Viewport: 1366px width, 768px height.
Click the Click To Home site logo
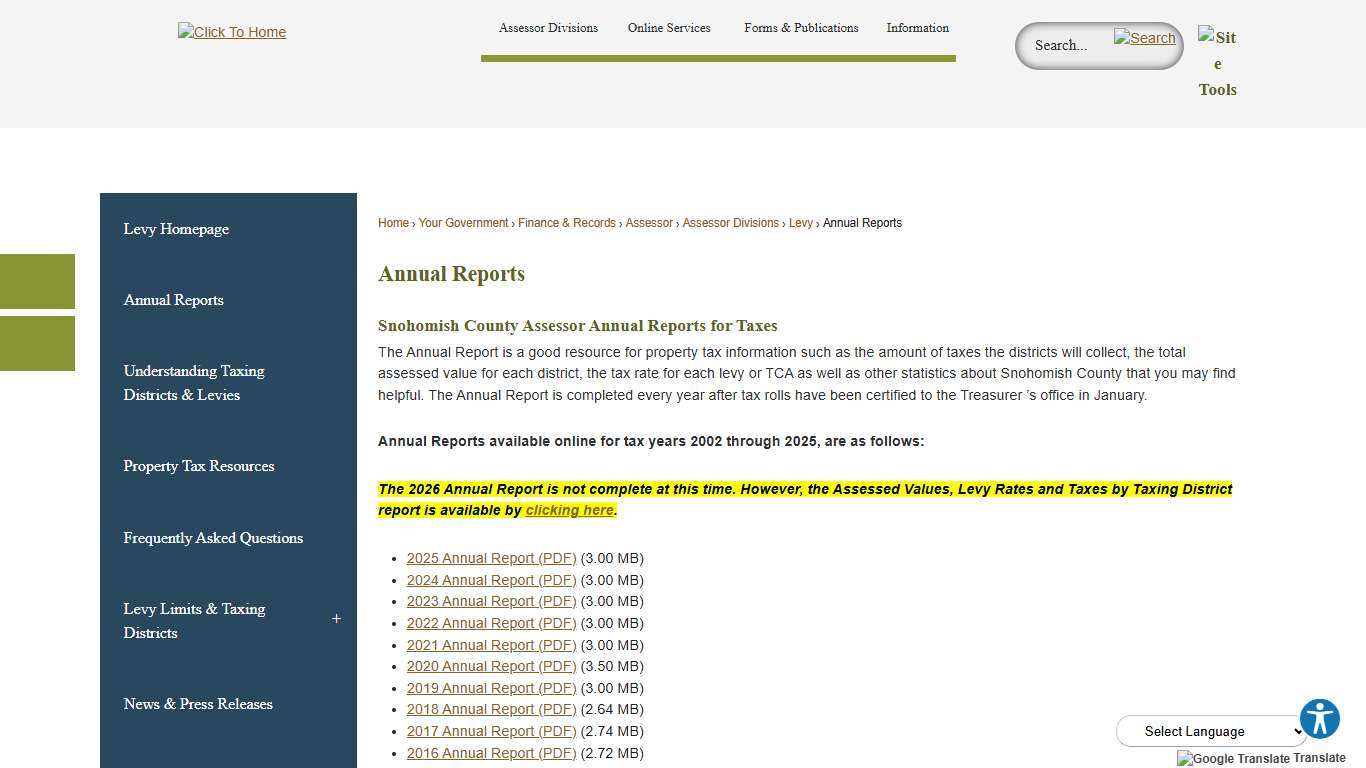click(231, 32)
